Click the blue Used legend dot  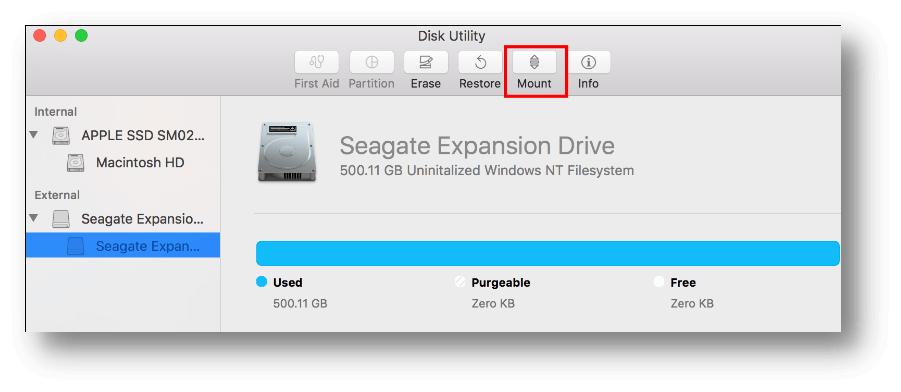(x=261, y=282)
